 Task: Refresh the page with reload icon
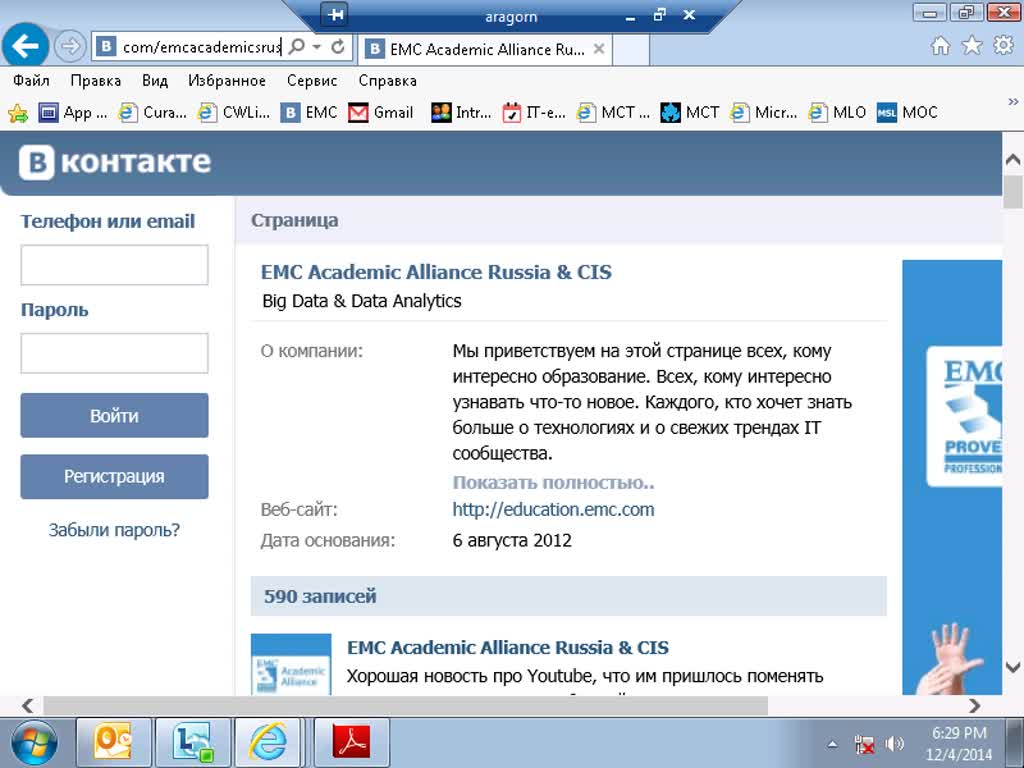coord(338,47)
